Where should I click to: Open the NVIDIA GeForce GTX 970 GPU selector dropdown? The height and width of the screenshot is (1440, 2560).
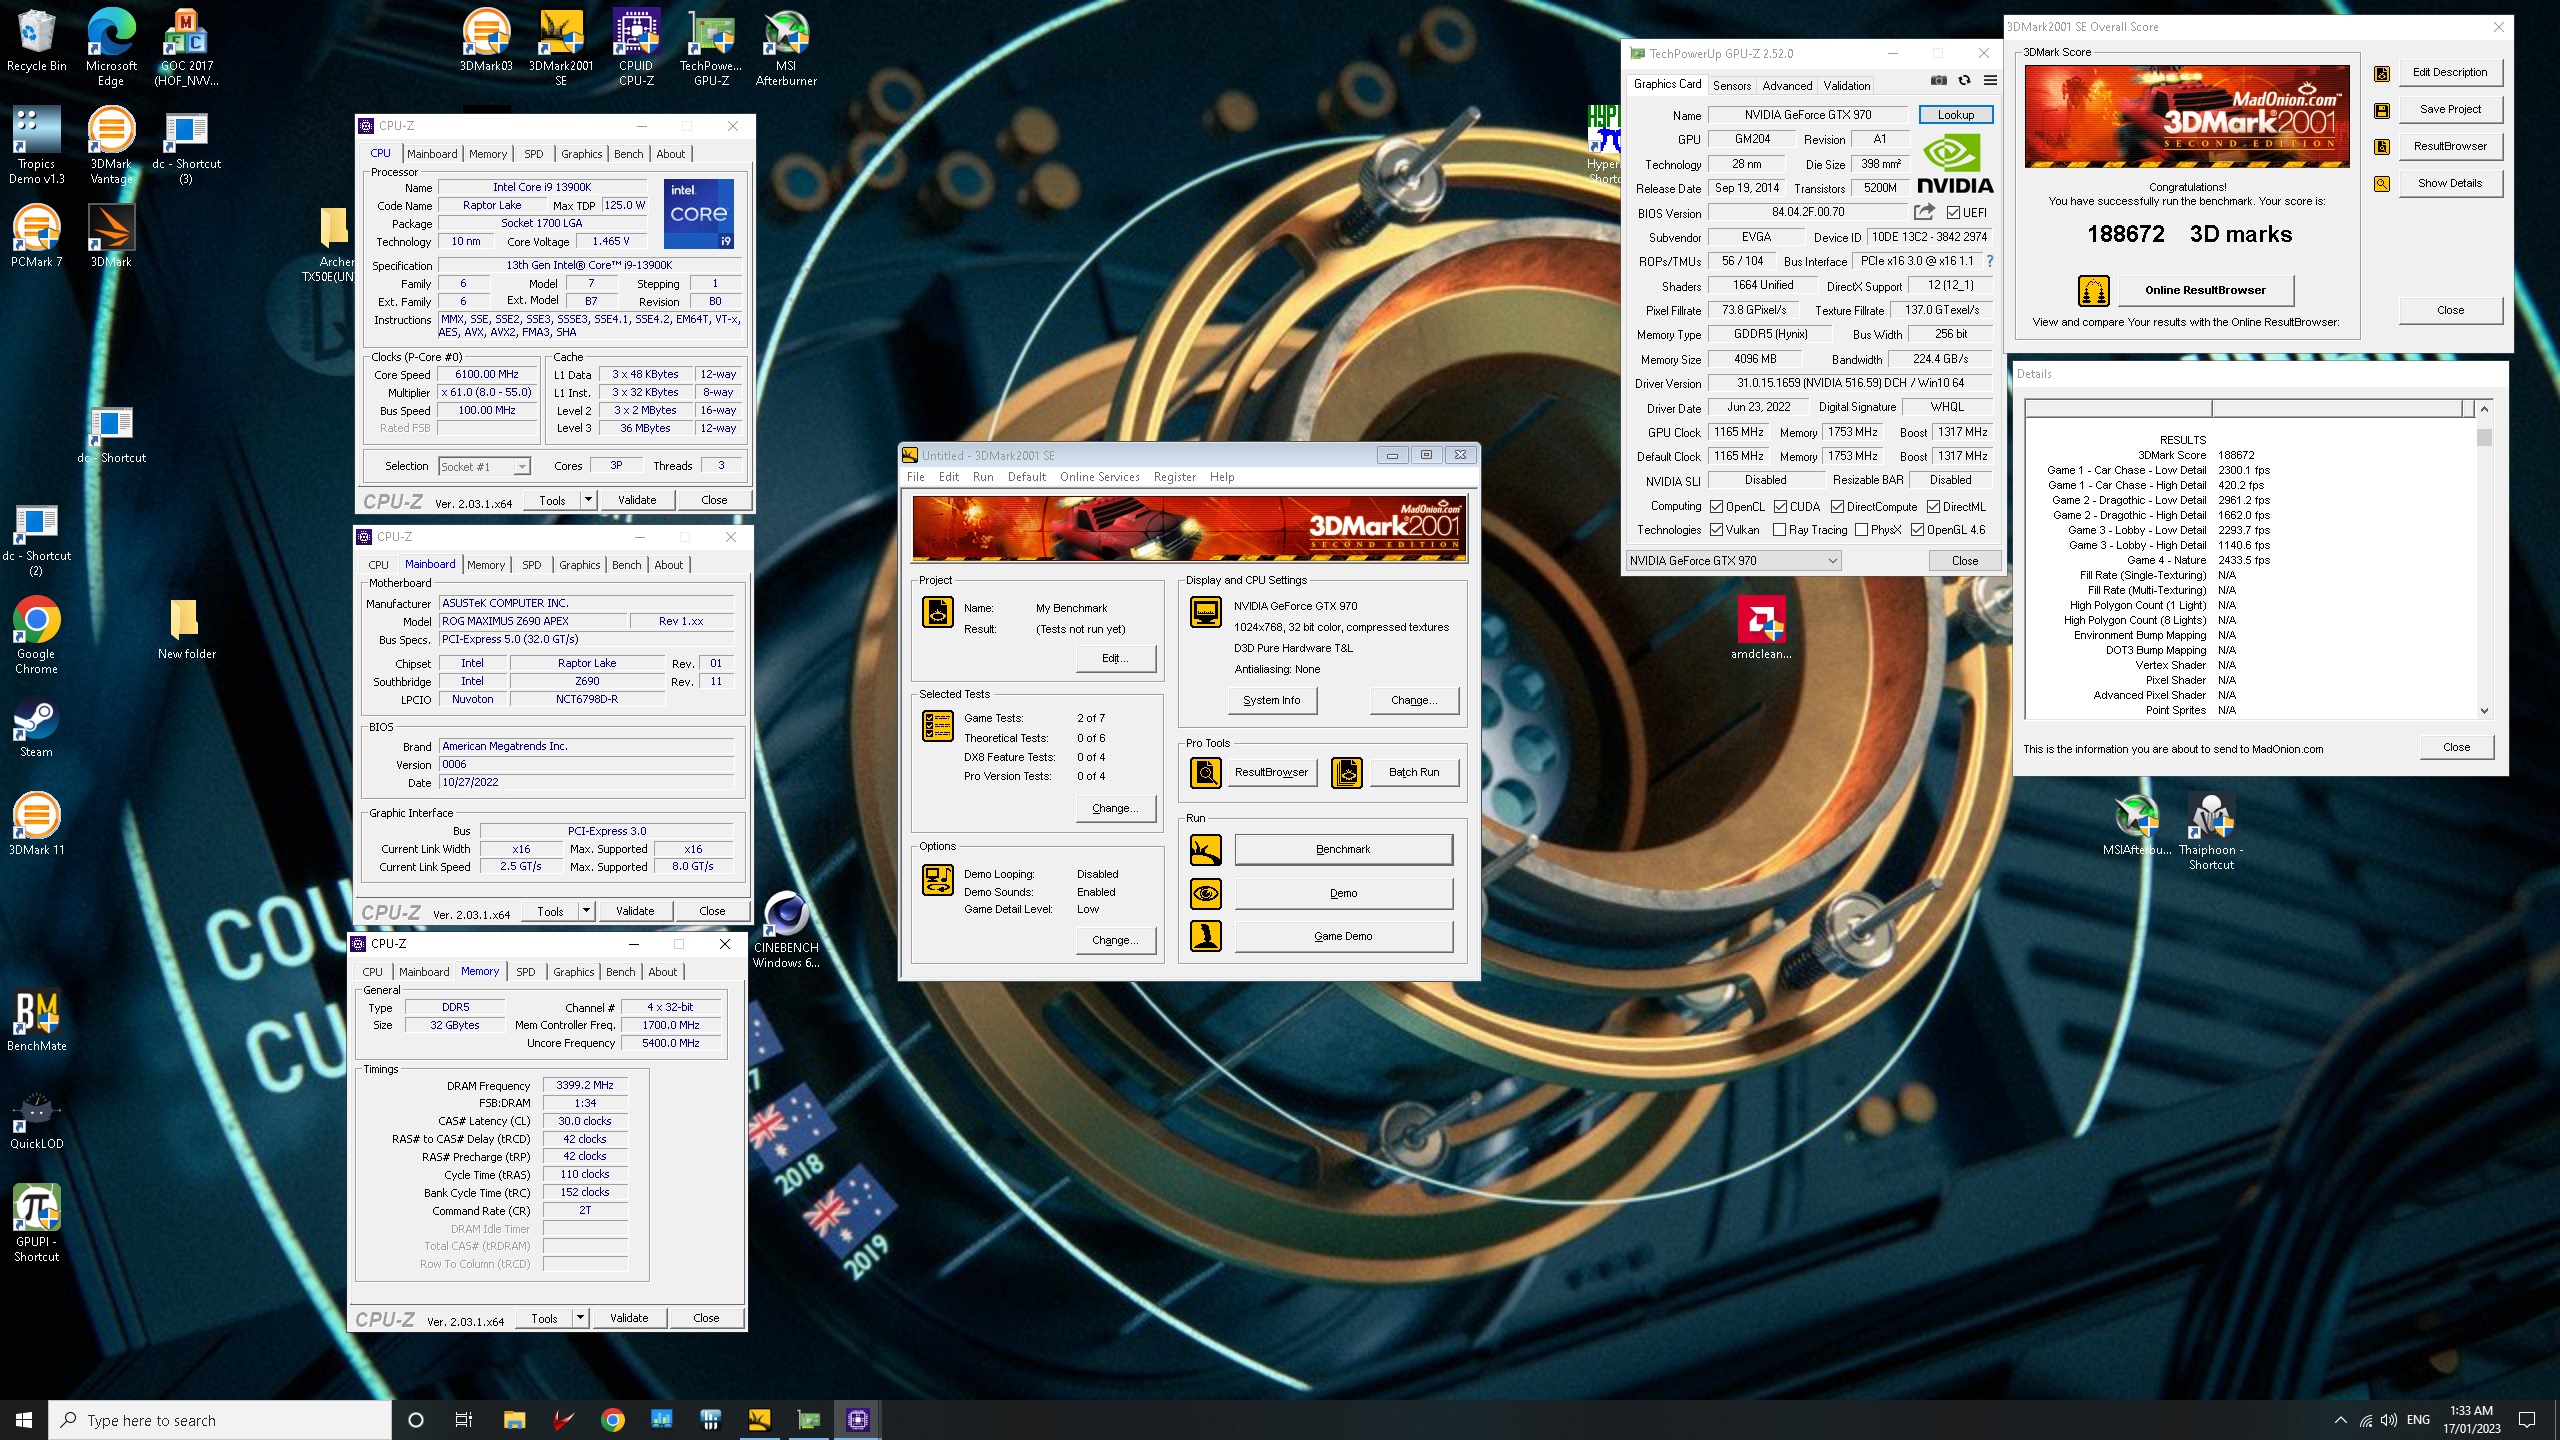[x=1734, y=561]
